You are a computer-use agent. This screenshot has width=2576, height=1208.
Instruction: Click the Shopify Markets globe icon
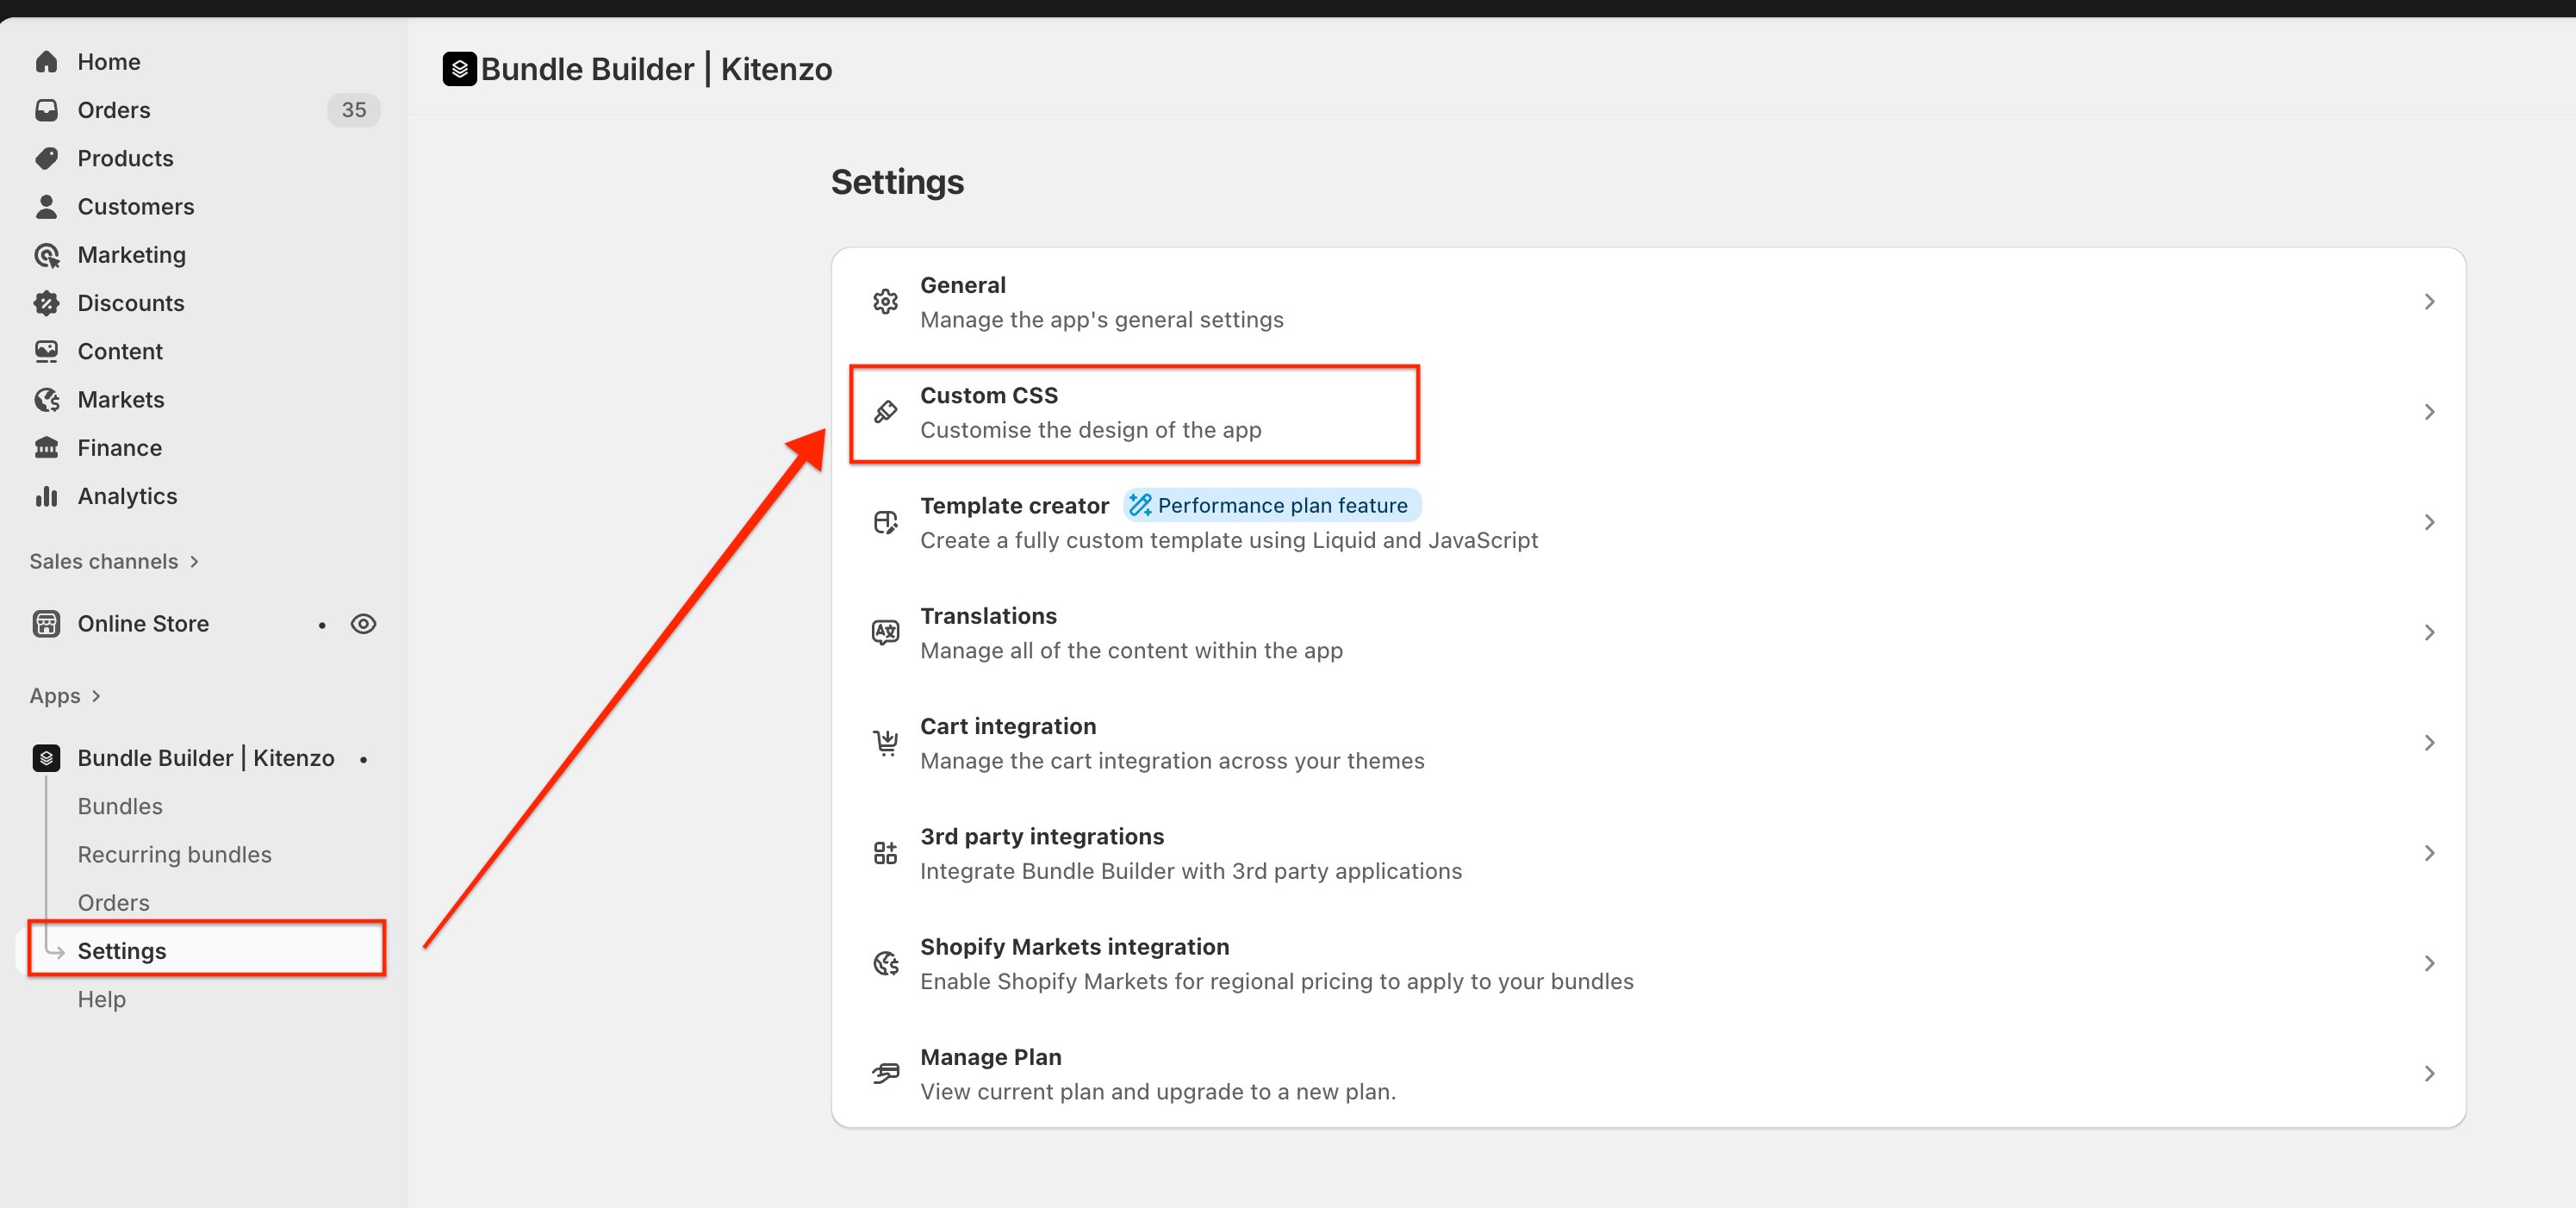click(885, 963)
